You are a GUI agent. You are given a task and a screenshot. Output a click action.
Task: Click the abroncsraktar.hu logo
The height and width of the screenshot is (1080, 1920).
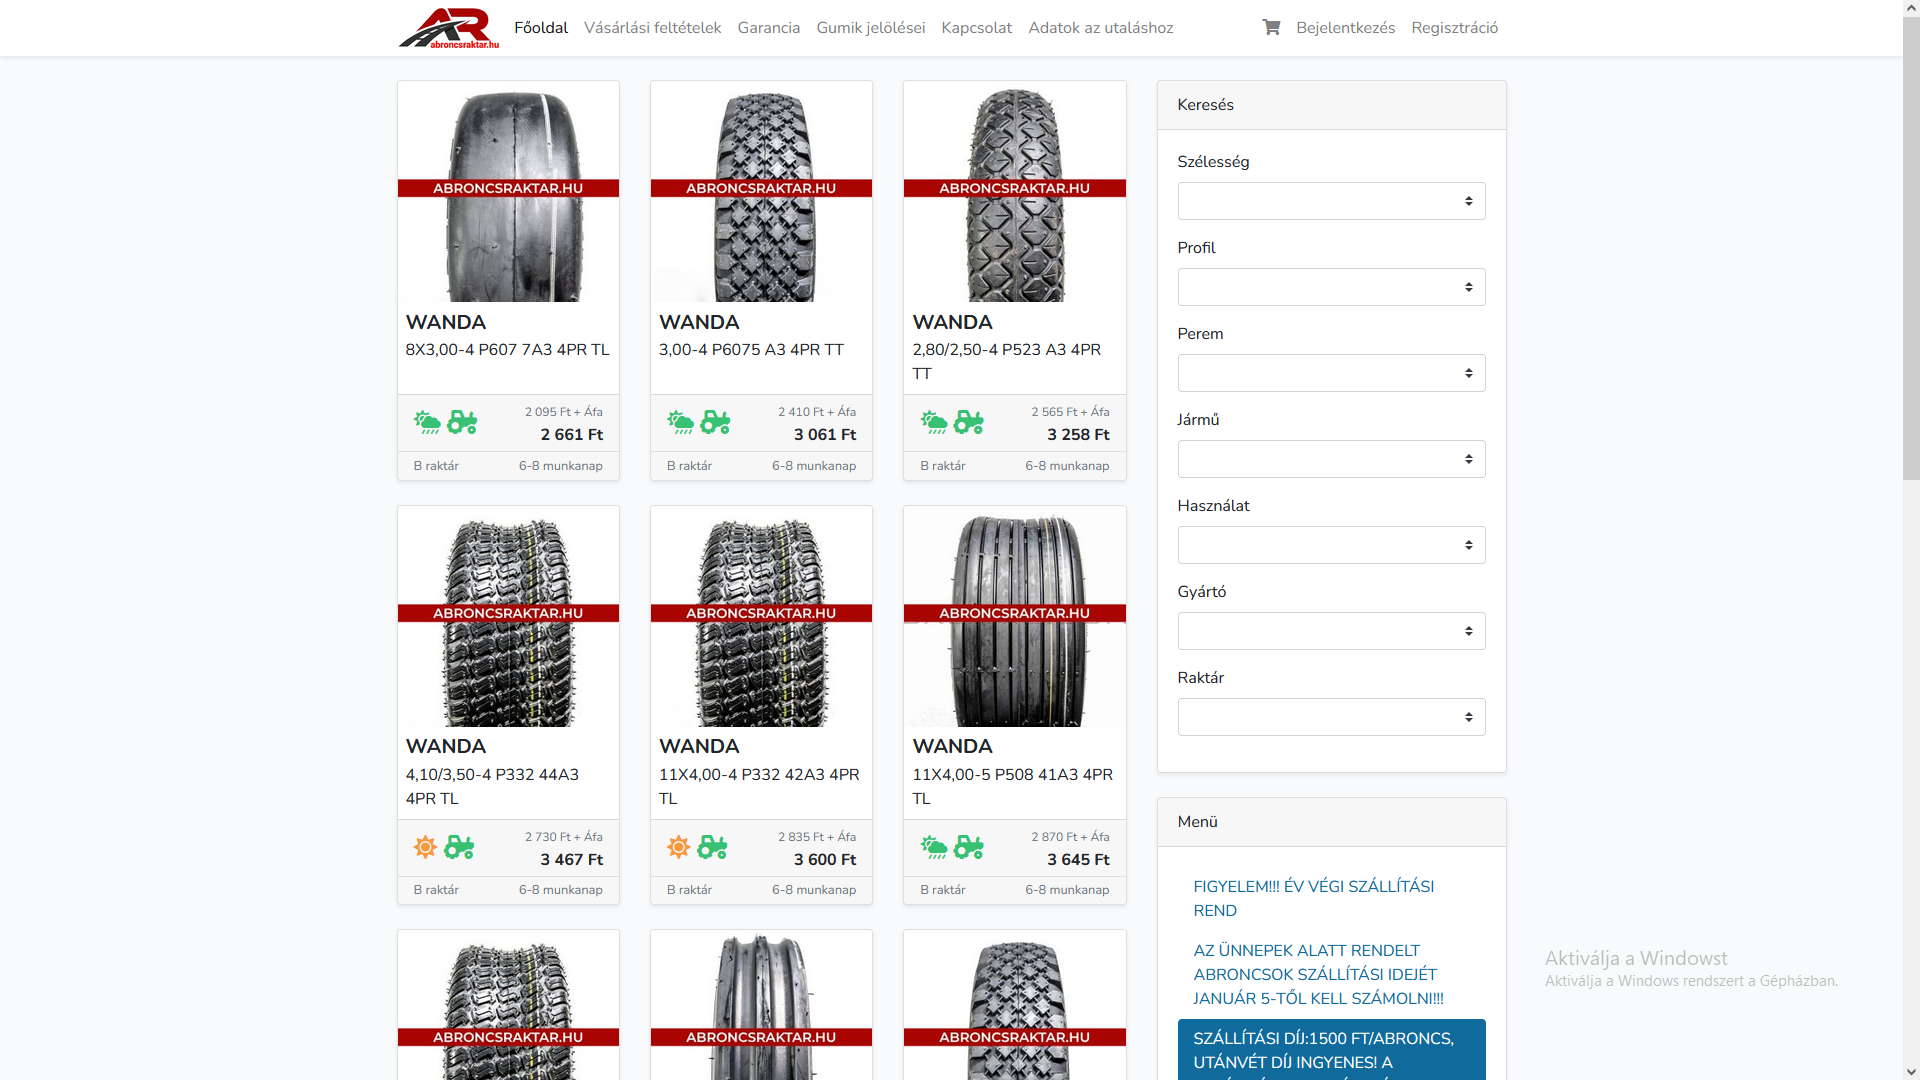coord(449,28)
